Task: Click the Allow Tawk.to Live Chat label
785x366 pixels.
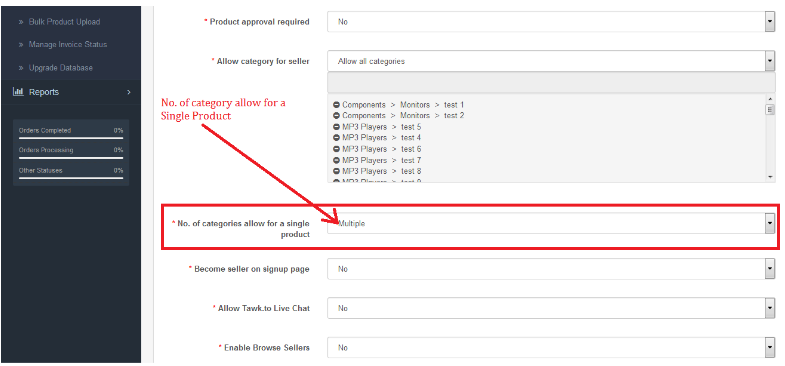Action: pyautogui.click(x=264, y=308)
